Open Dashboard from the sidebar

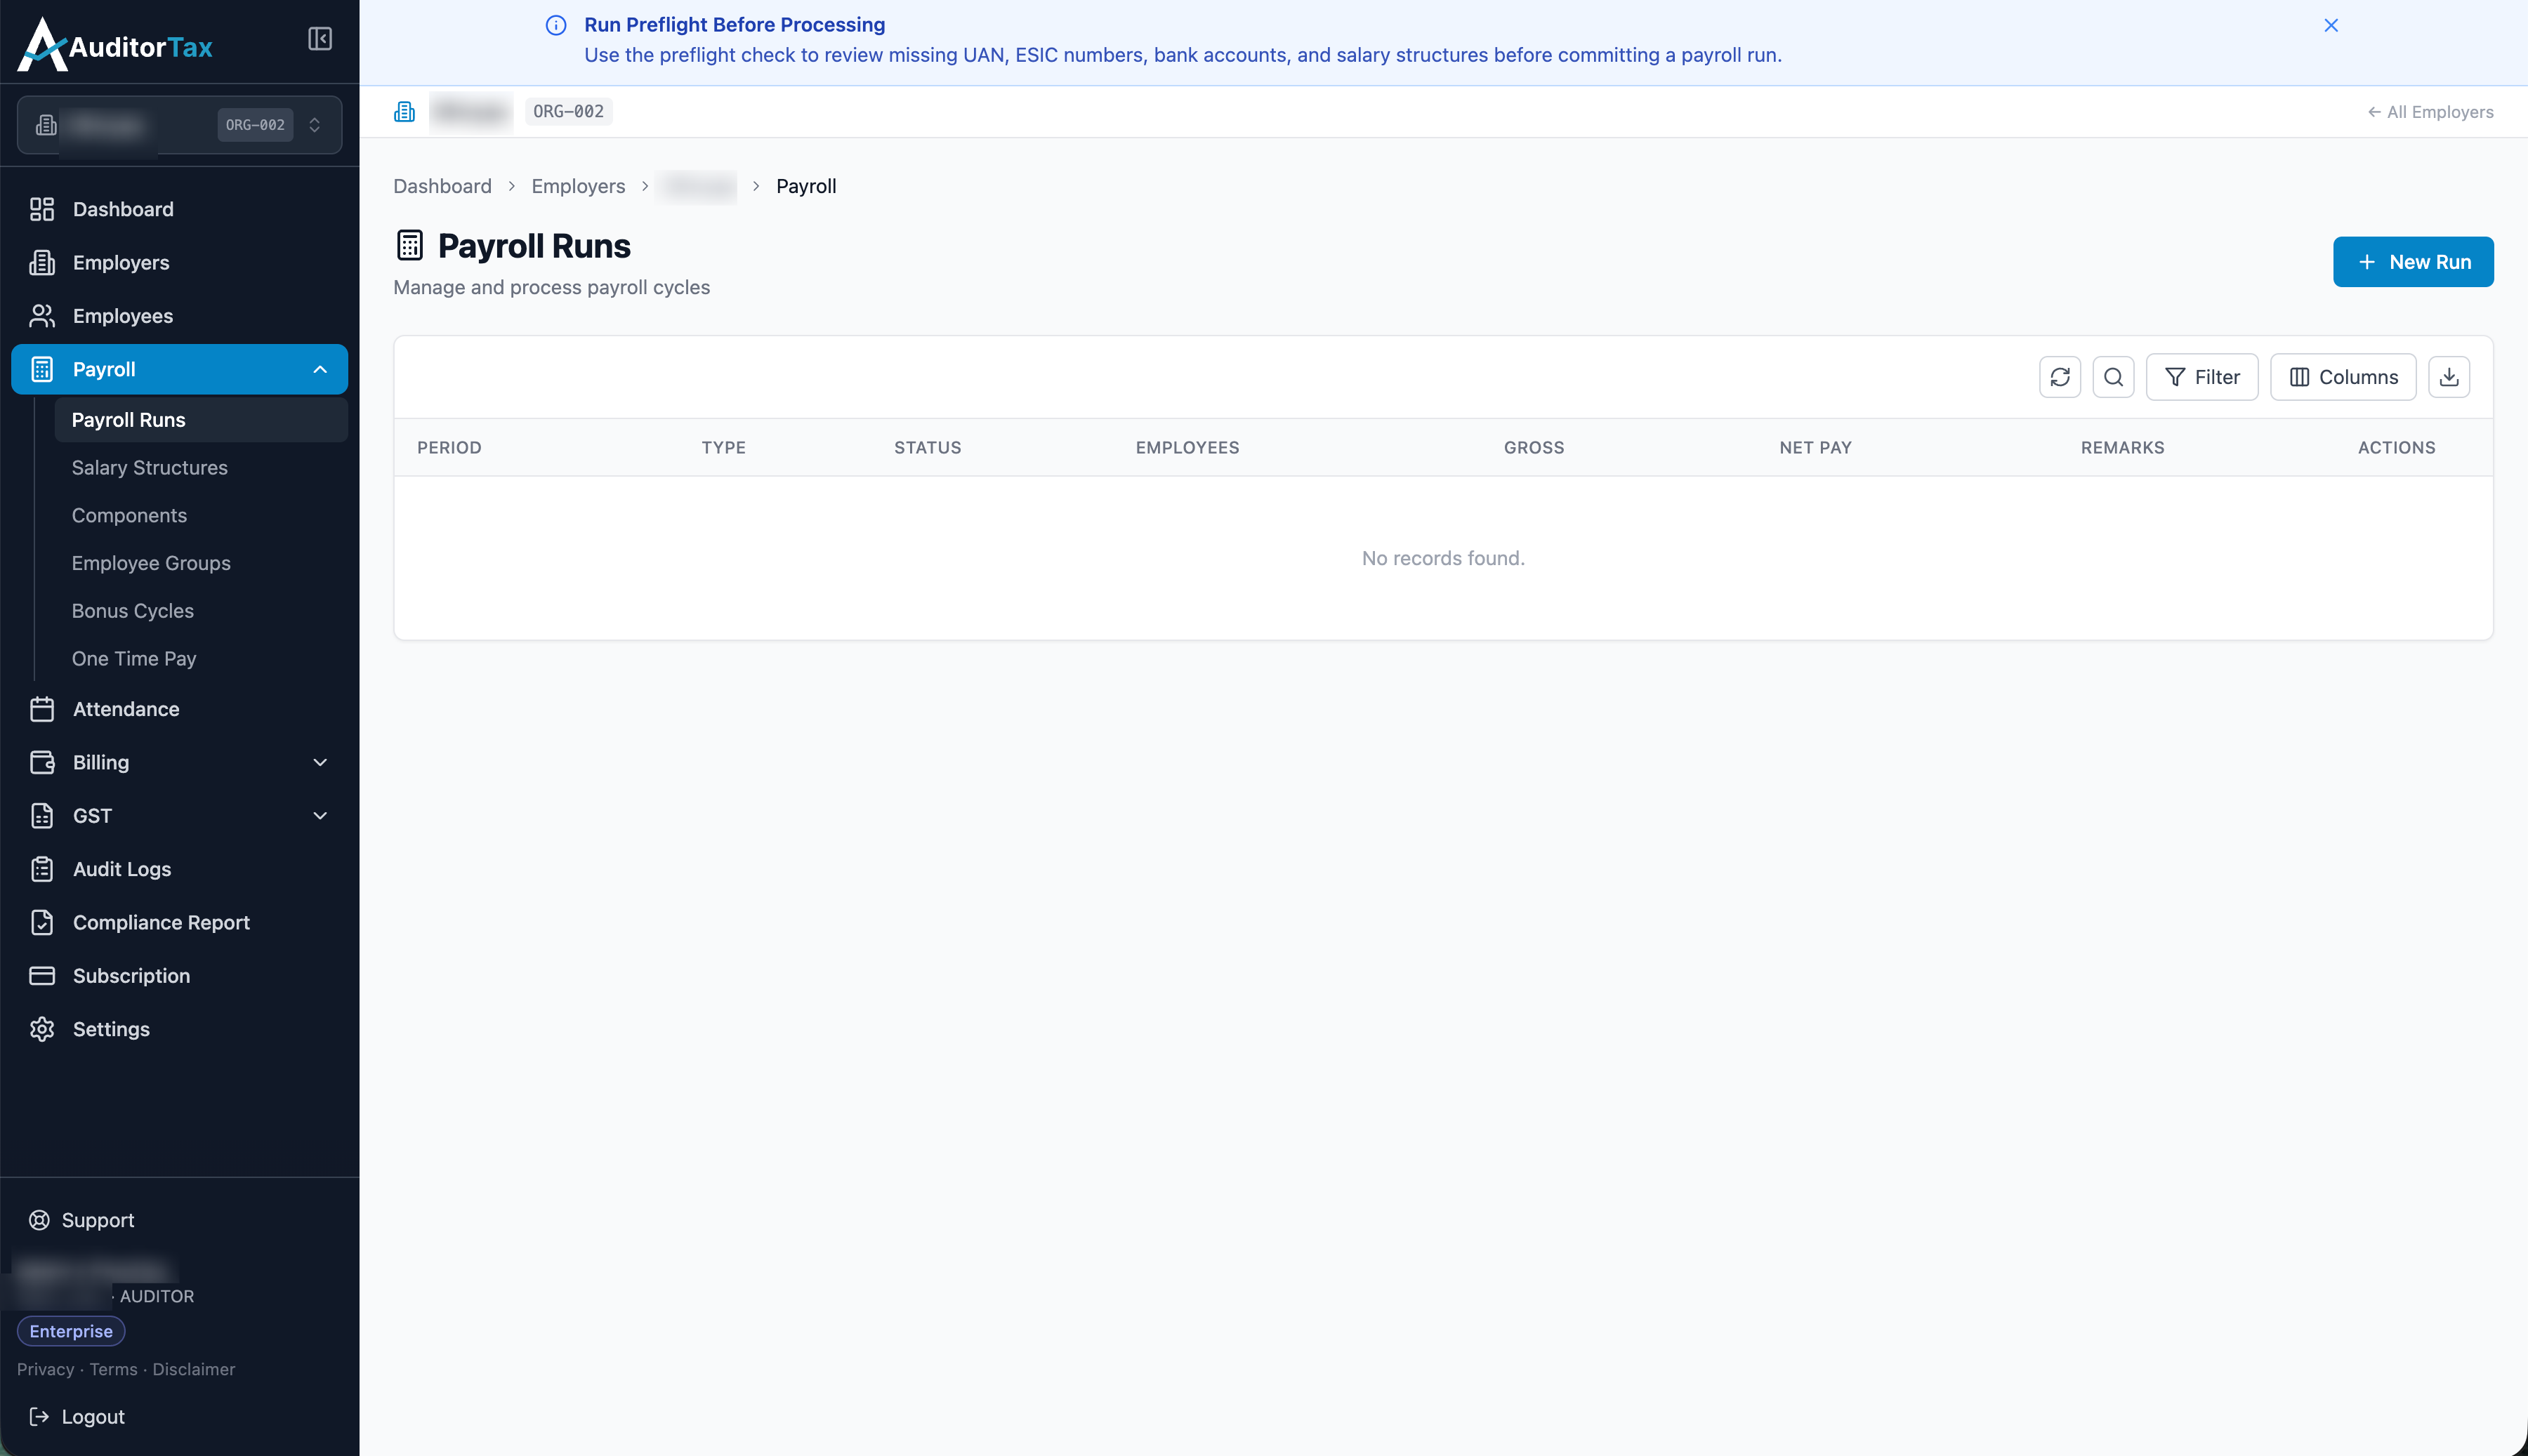pos(180,209)
